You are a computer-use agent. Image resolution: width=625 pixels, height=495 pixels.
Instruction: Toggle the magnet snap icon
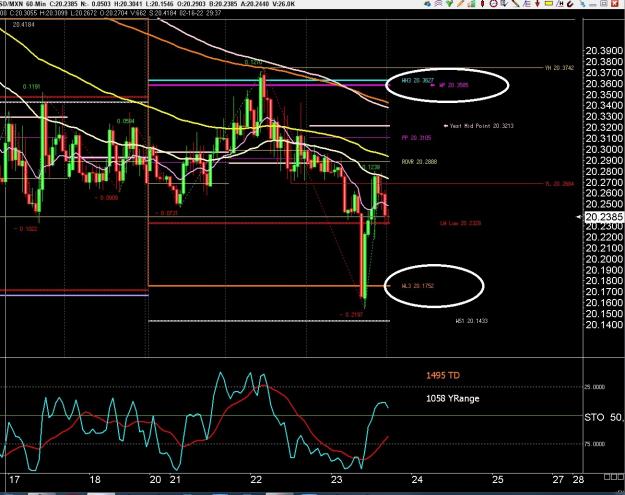point(570,4)
